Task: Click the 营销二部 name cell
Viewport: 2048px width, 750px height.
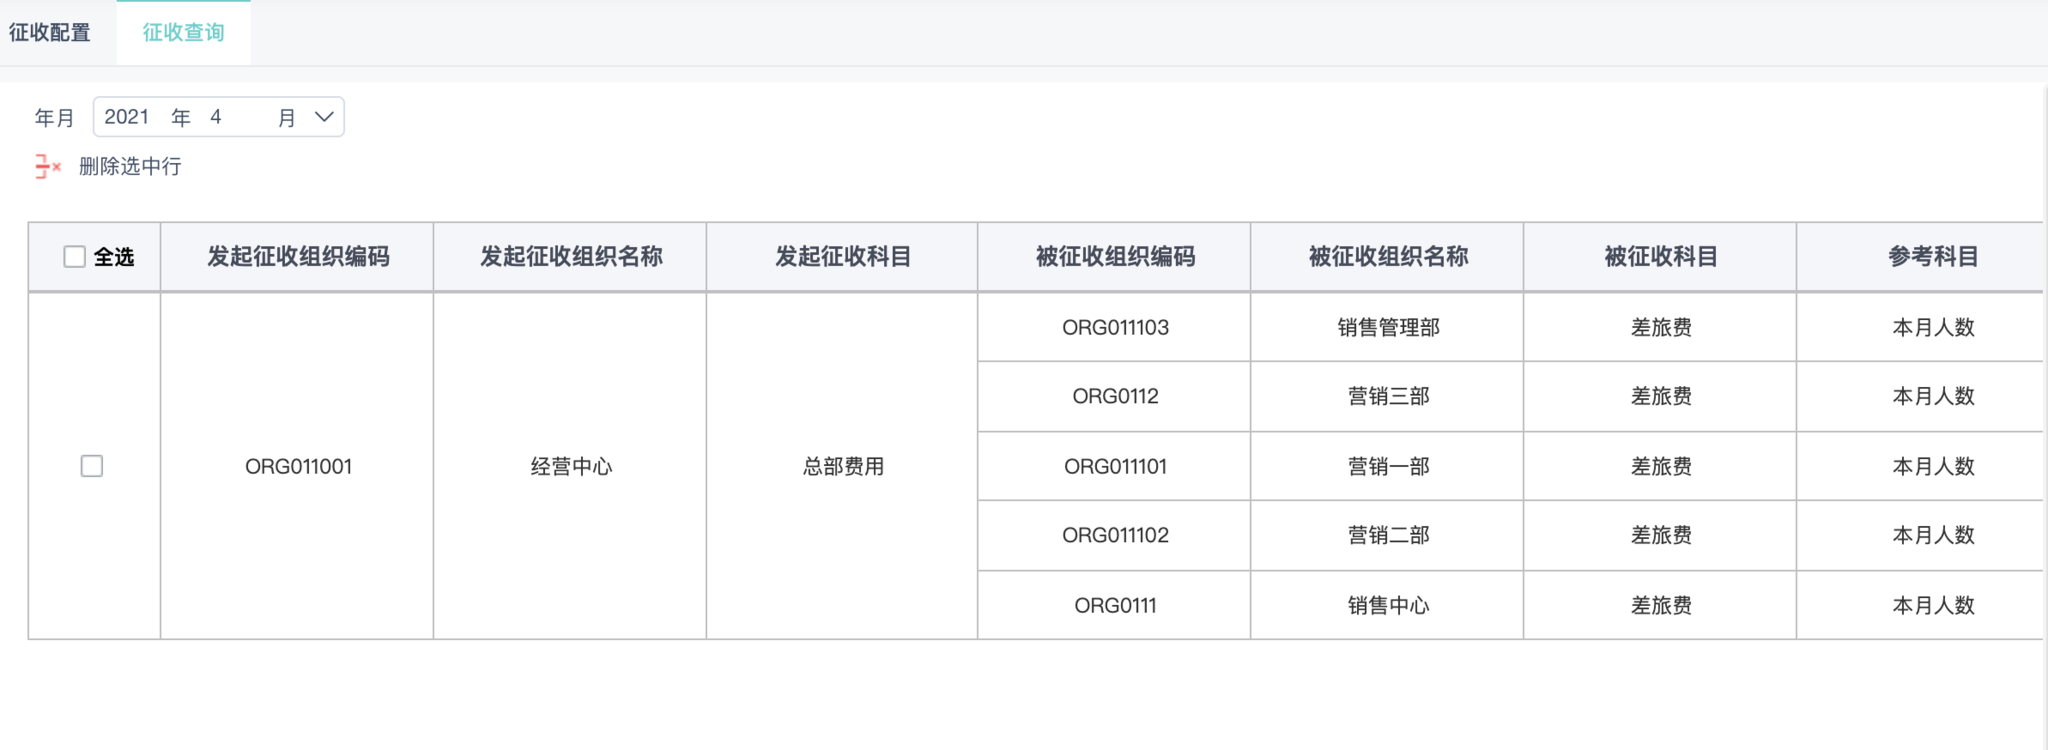Action: coord(1388,535)
